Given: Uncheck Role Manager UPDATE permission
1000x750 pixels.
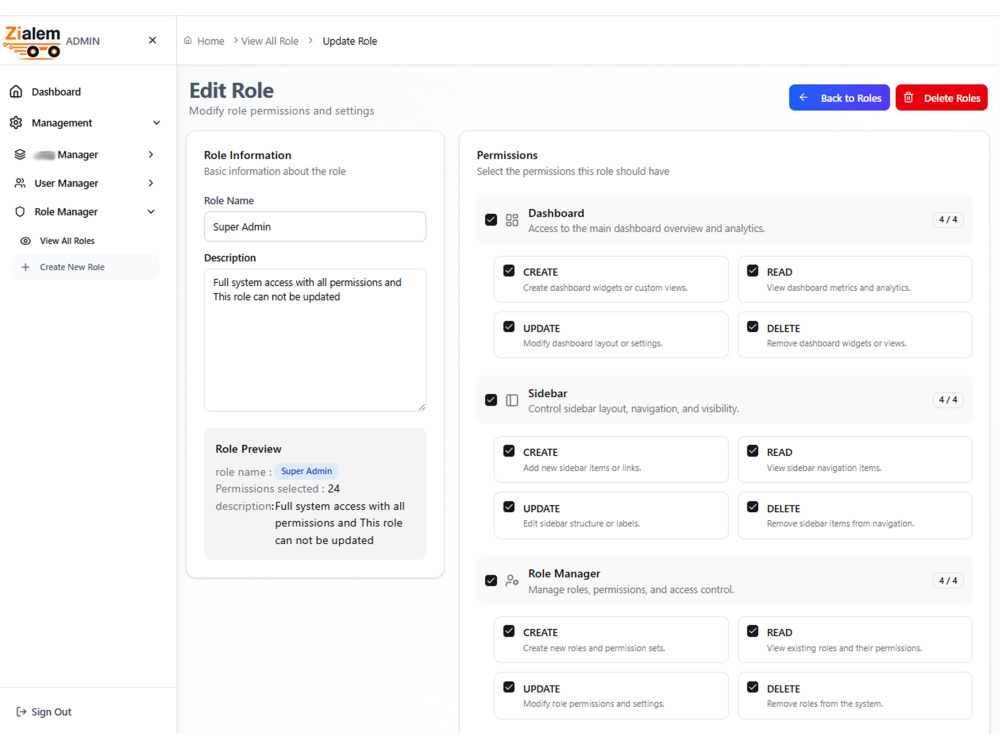Looking at the screenshot, I should pyautogui.click(x=508, y=687).
